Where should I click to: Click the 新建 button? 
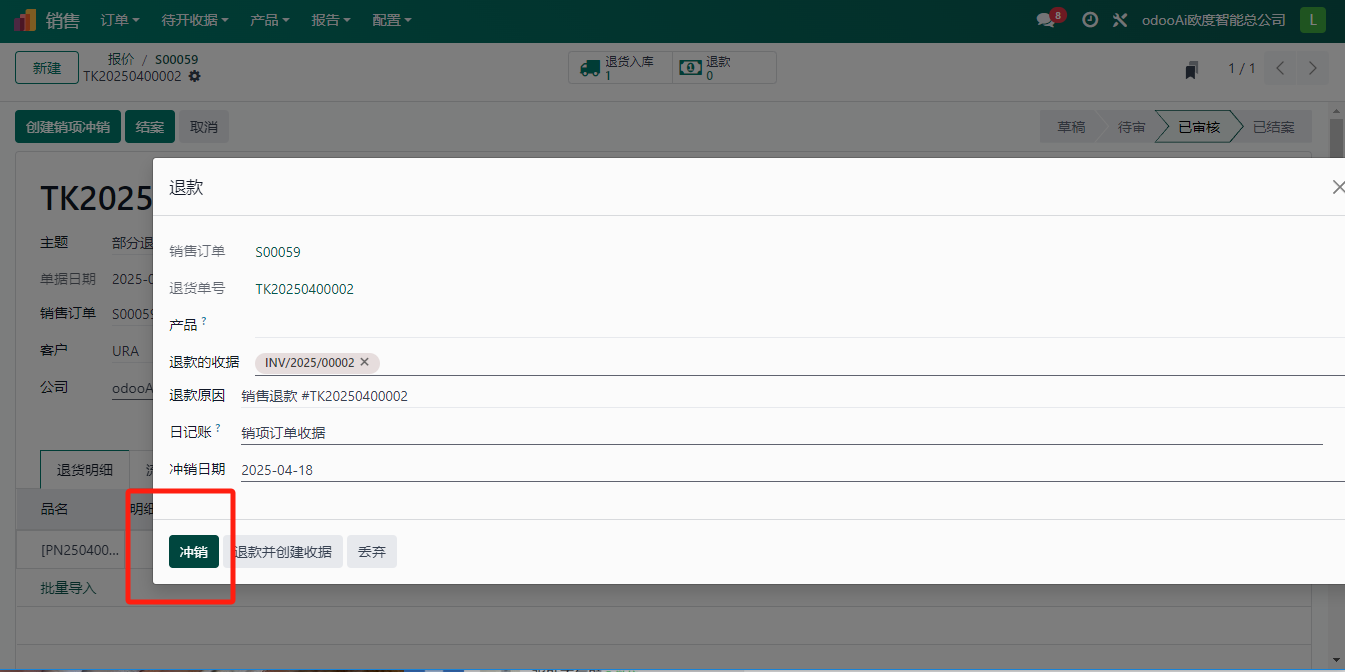pos(47,68)
